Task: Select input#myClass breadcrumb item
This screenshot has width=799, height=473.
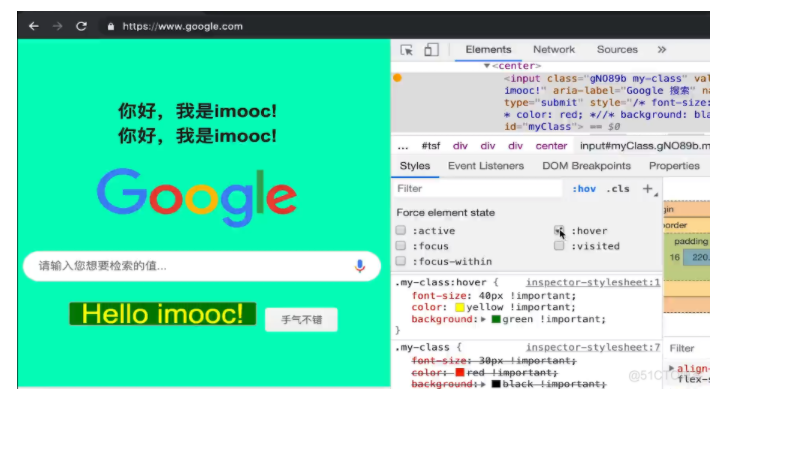Action: tap(645, 146)
